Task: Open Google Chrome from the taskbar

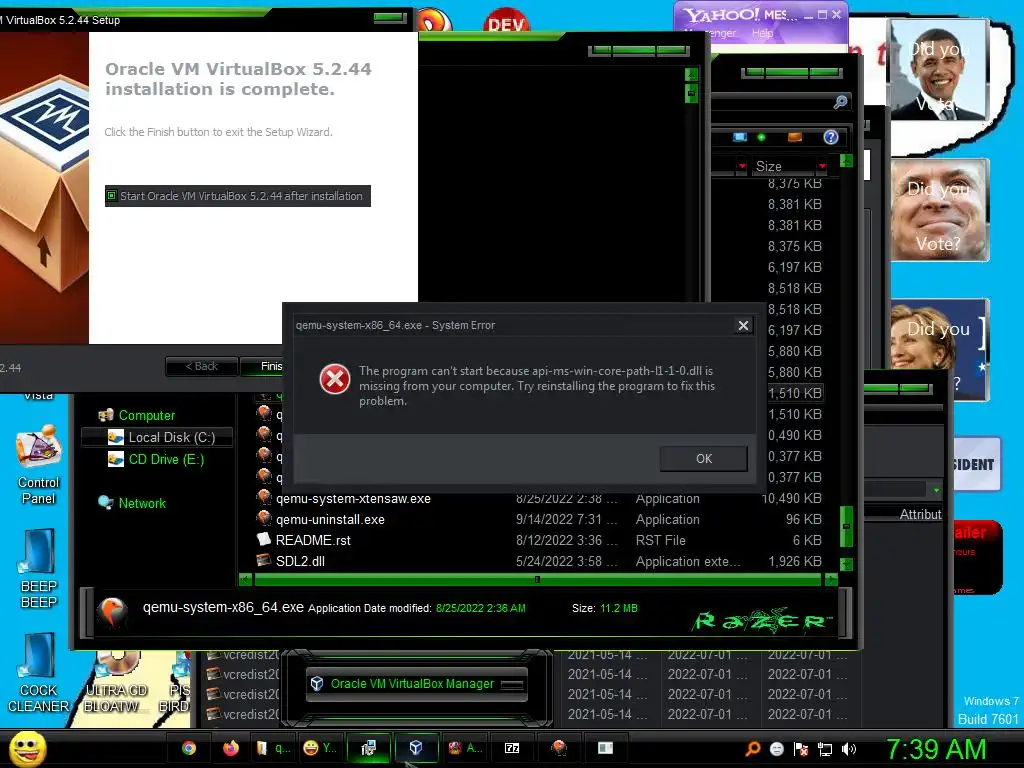Action: coord(189,748)
